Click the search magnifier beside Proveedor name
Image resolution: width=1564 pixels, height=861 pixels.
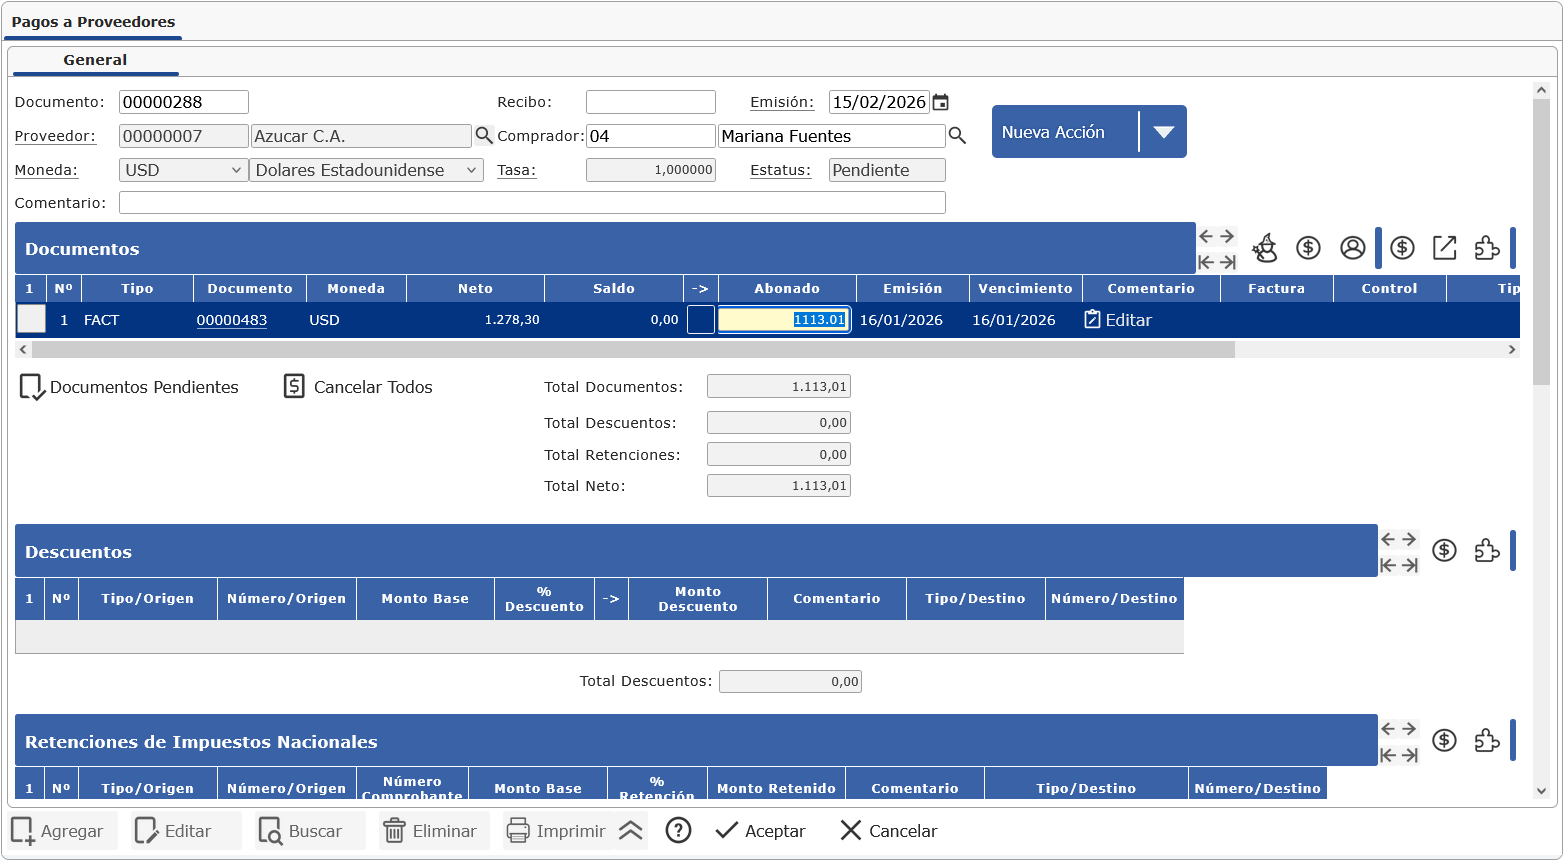point(484,136)
